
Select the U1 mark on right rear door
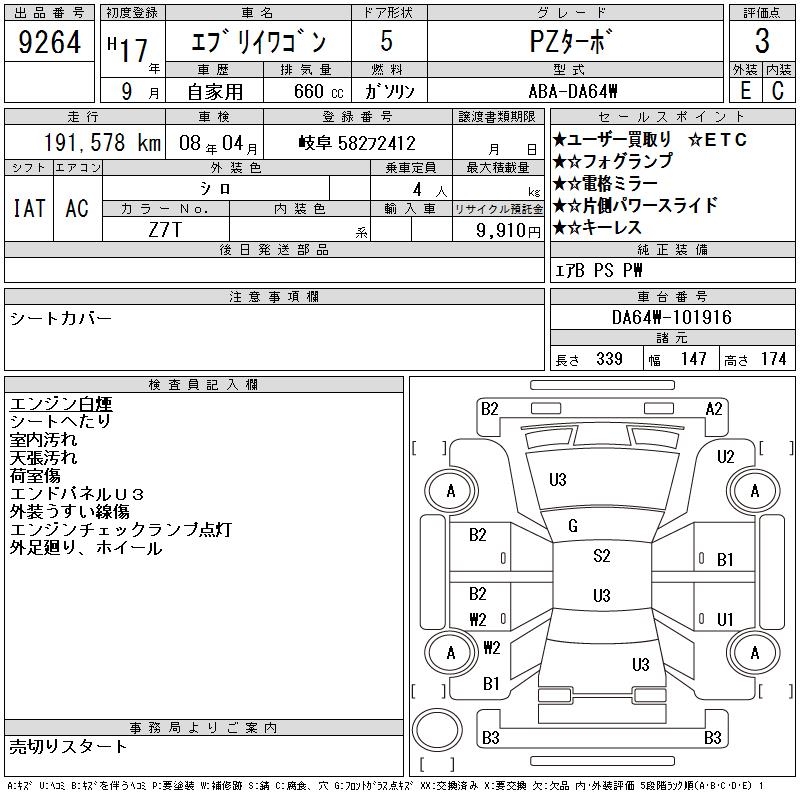[x=726, y=620]
